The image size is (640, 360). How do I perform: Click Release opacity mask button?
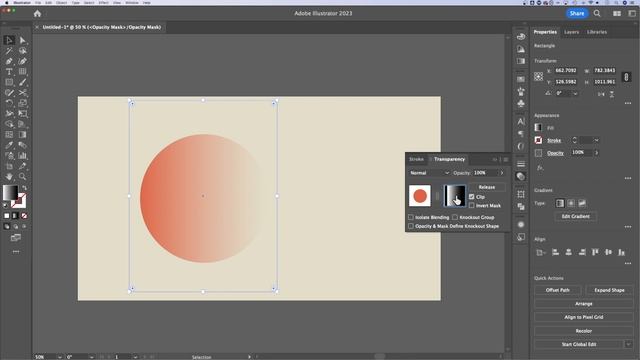487,187
